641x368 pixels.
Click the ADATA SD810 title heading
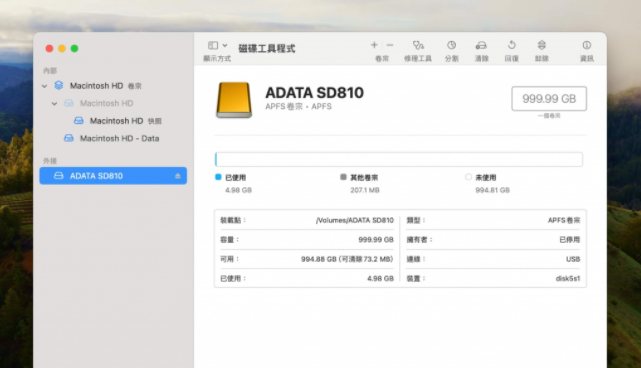tap(314, 93)
